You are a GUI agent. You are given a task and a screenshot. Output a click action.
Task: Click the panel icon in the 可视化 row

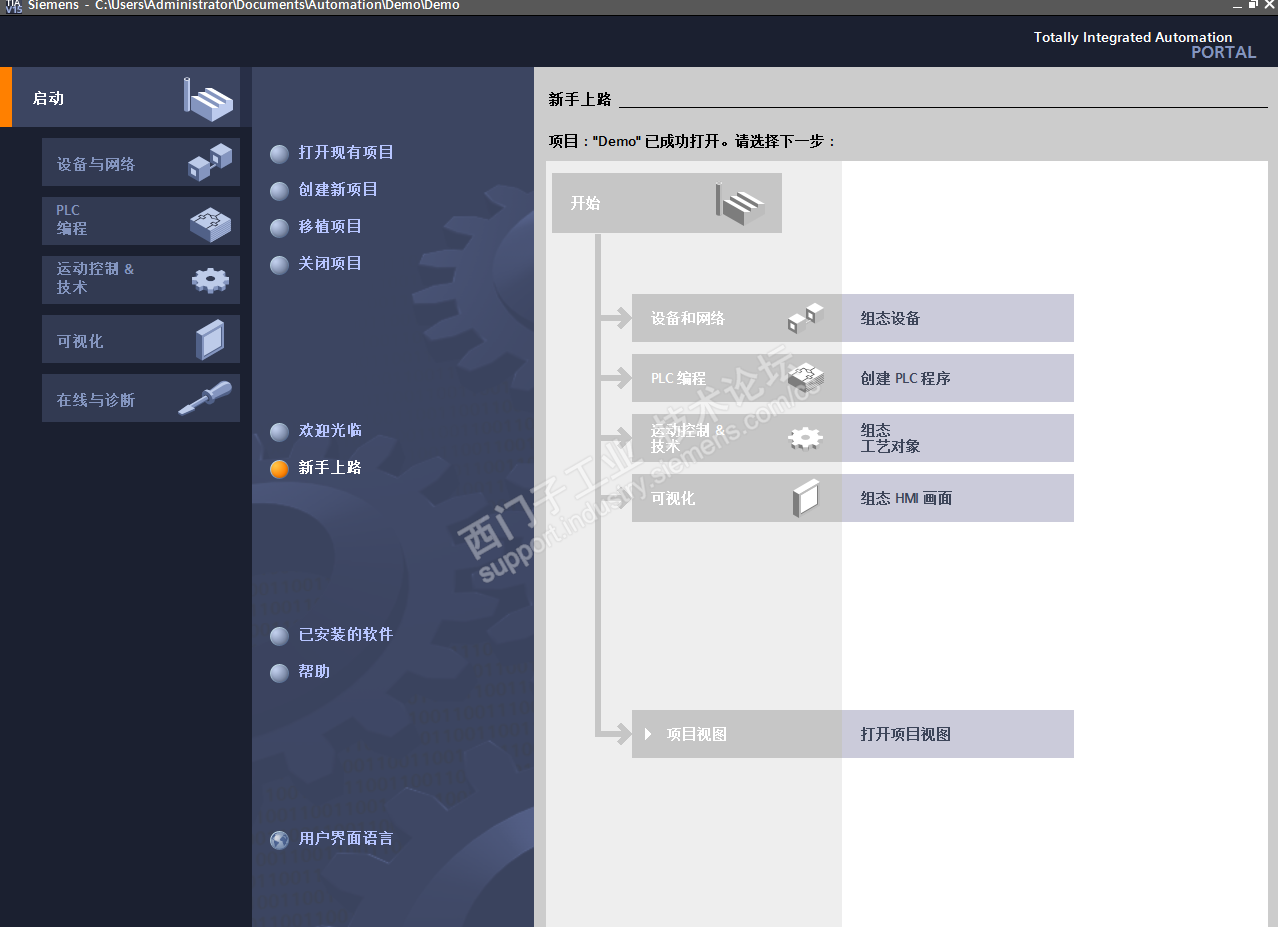(x=805, y=498)
